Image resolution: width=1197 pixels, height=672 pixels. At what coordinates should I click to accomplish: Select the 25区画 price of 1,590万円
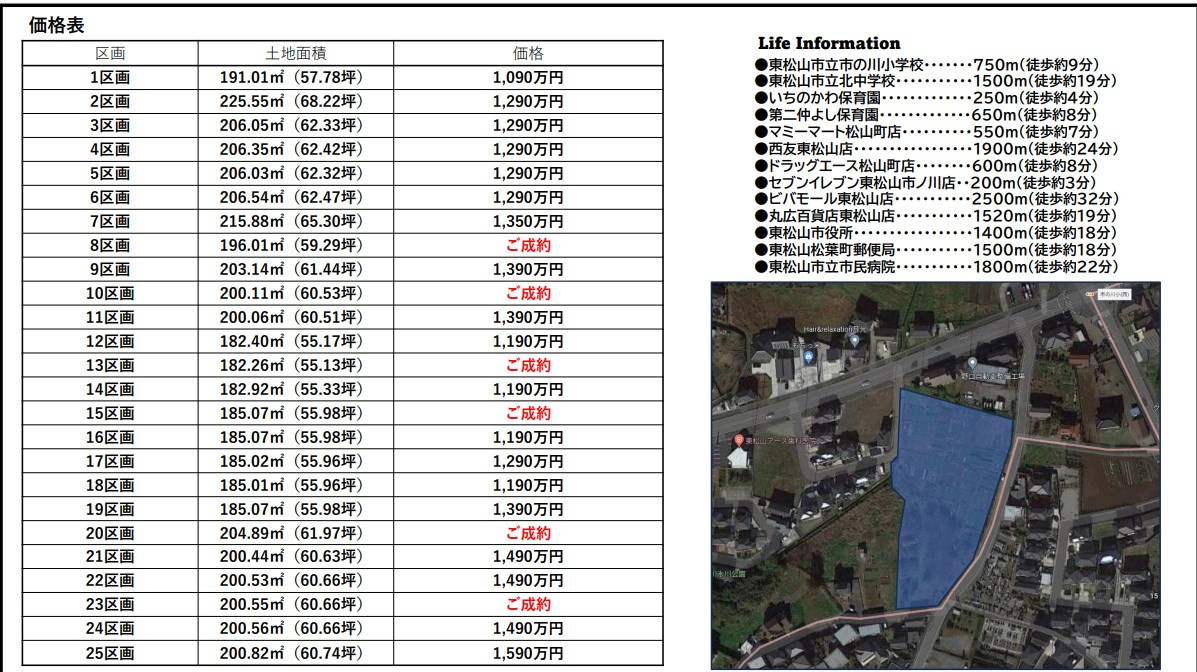click(x=527, y=652)
